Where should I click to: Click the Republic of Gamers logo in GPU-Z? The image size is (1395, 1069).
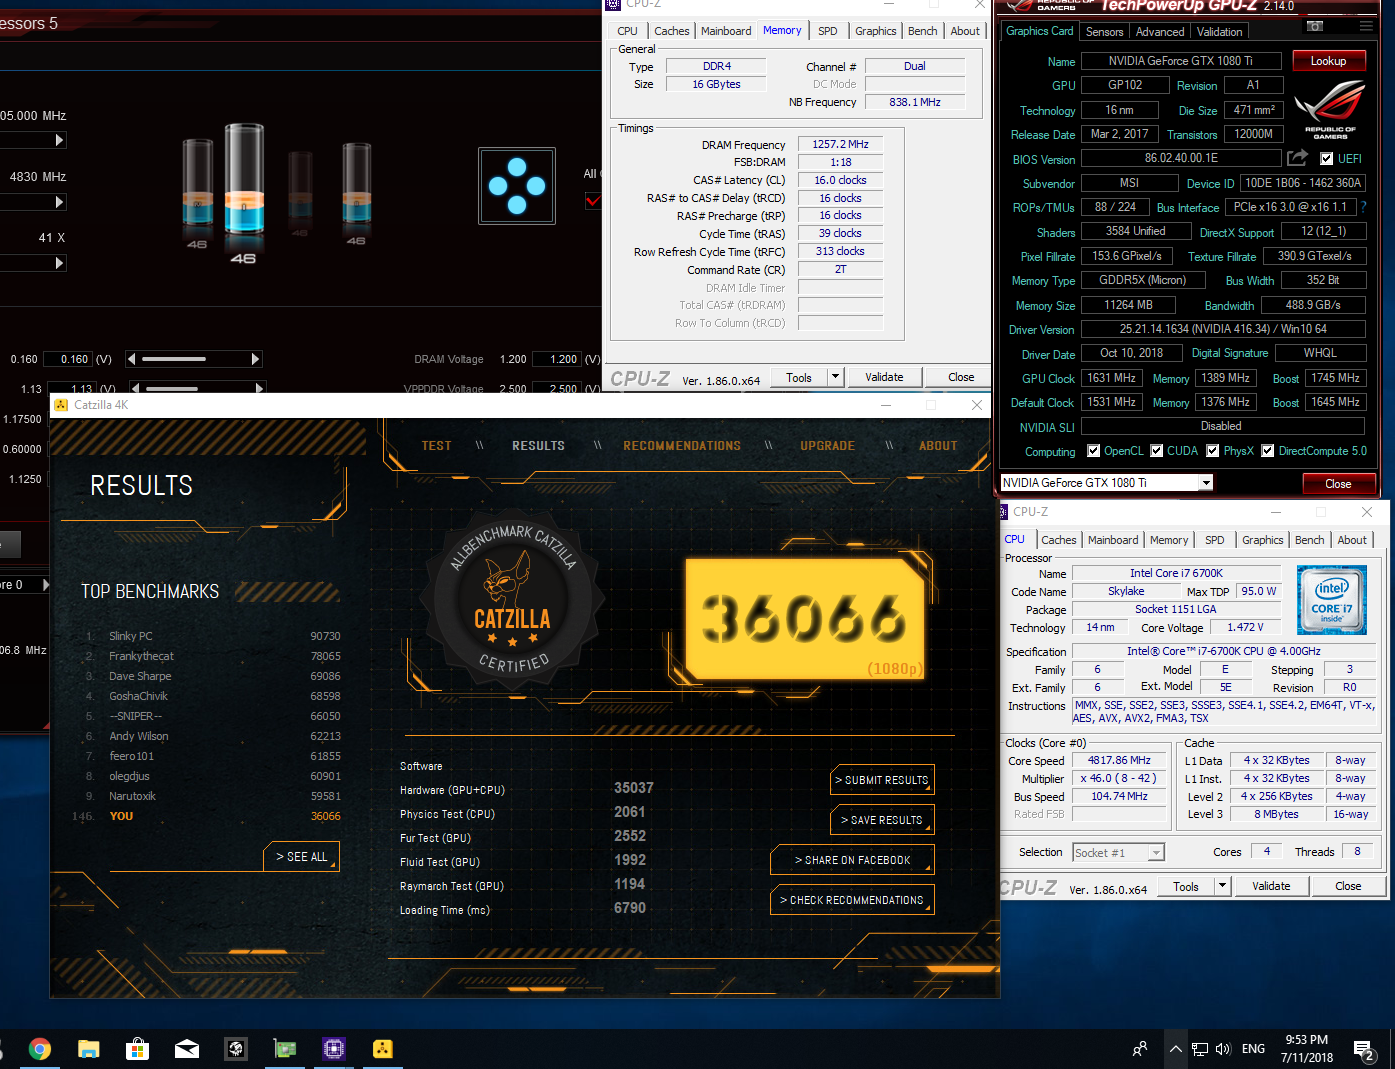[x=1330, y=108]
